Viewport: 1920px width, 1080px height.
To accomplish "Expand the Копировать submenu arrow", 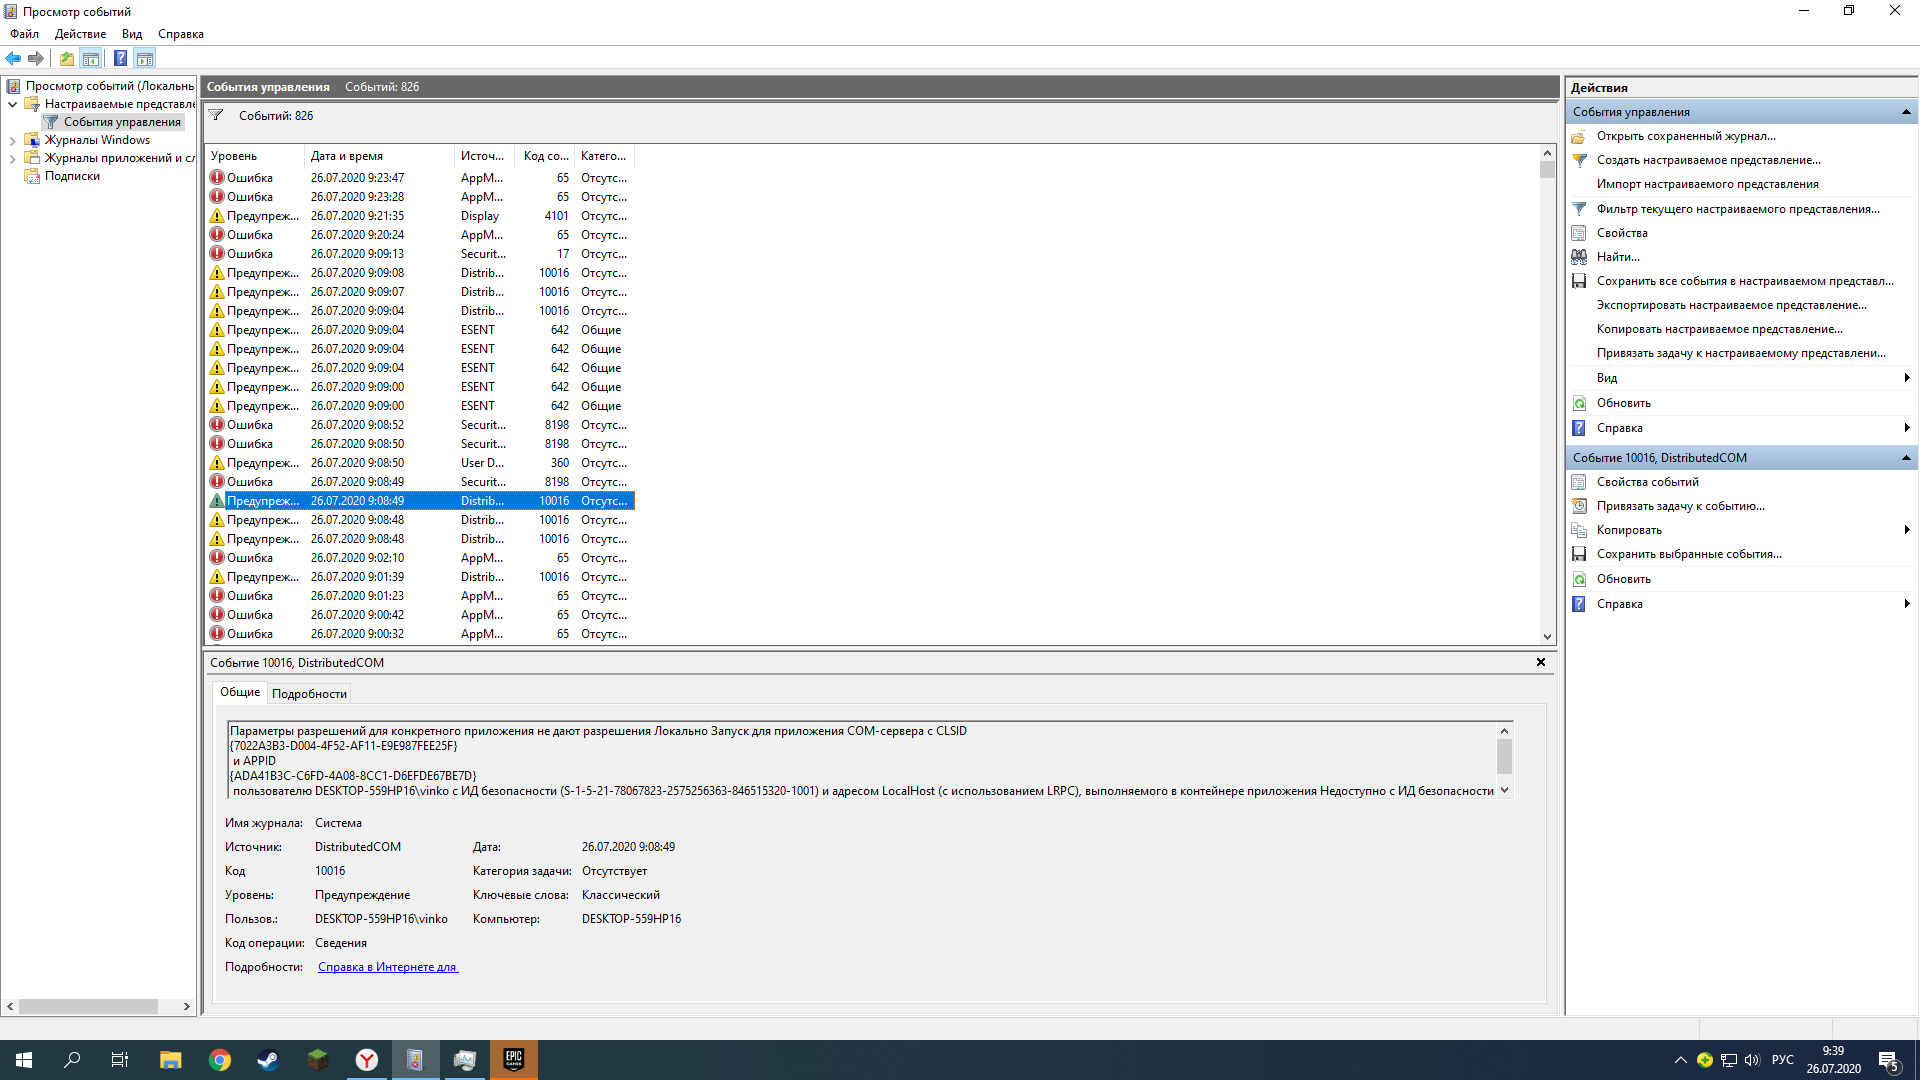I will coord(1907,530).
